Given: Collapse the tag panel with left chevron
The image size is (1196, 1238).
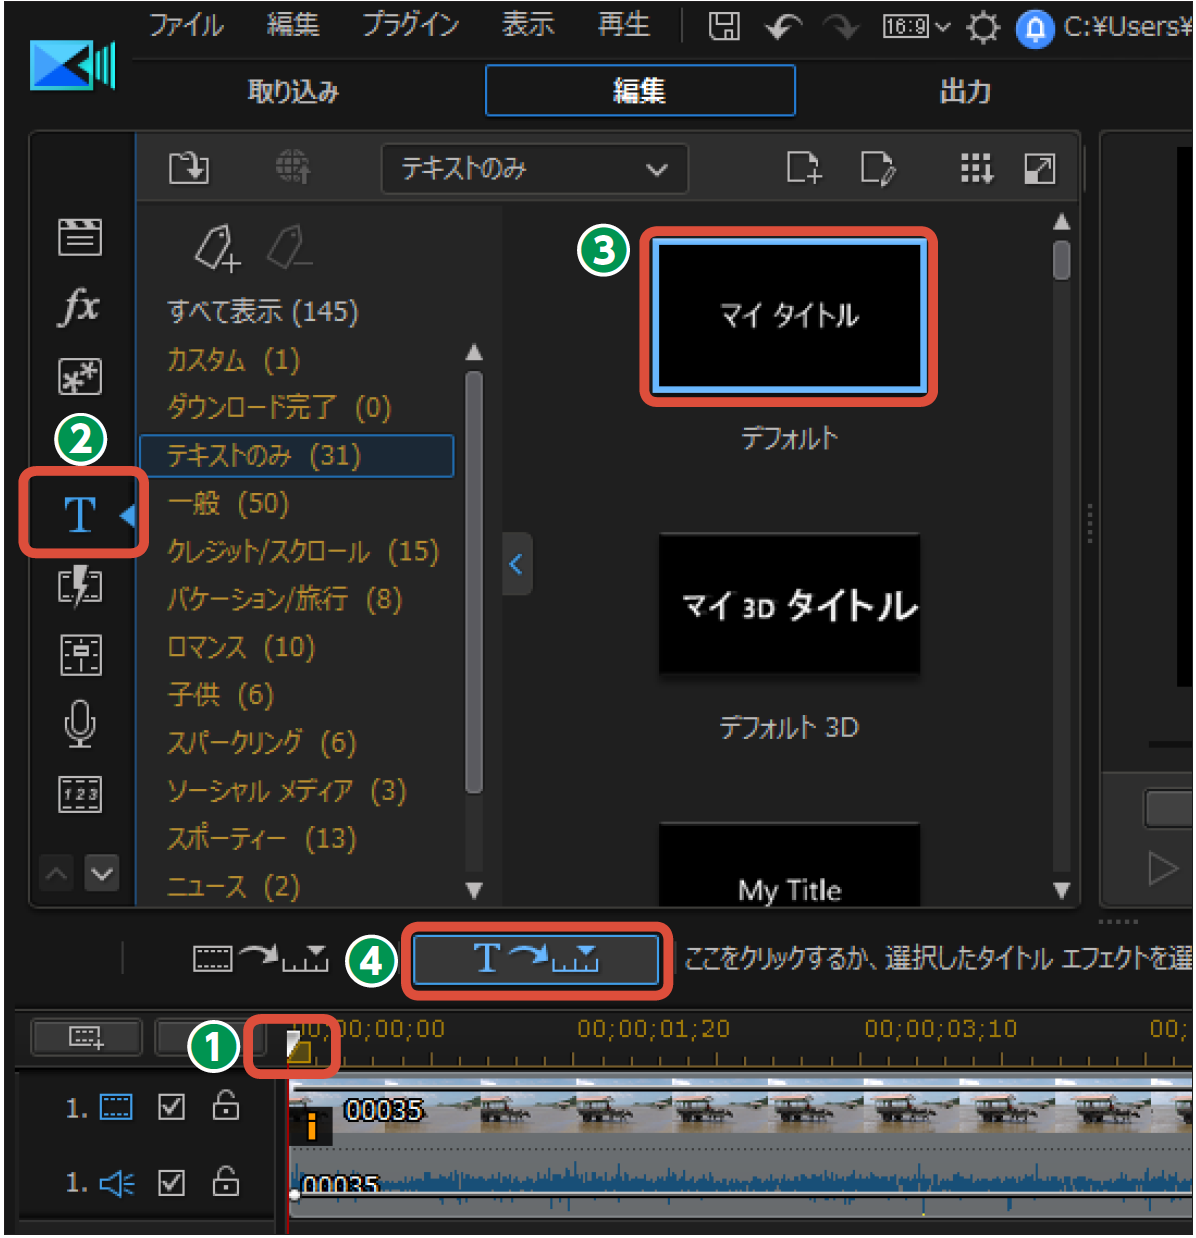Looking at the screenshot, I should [x=516, y=564].
